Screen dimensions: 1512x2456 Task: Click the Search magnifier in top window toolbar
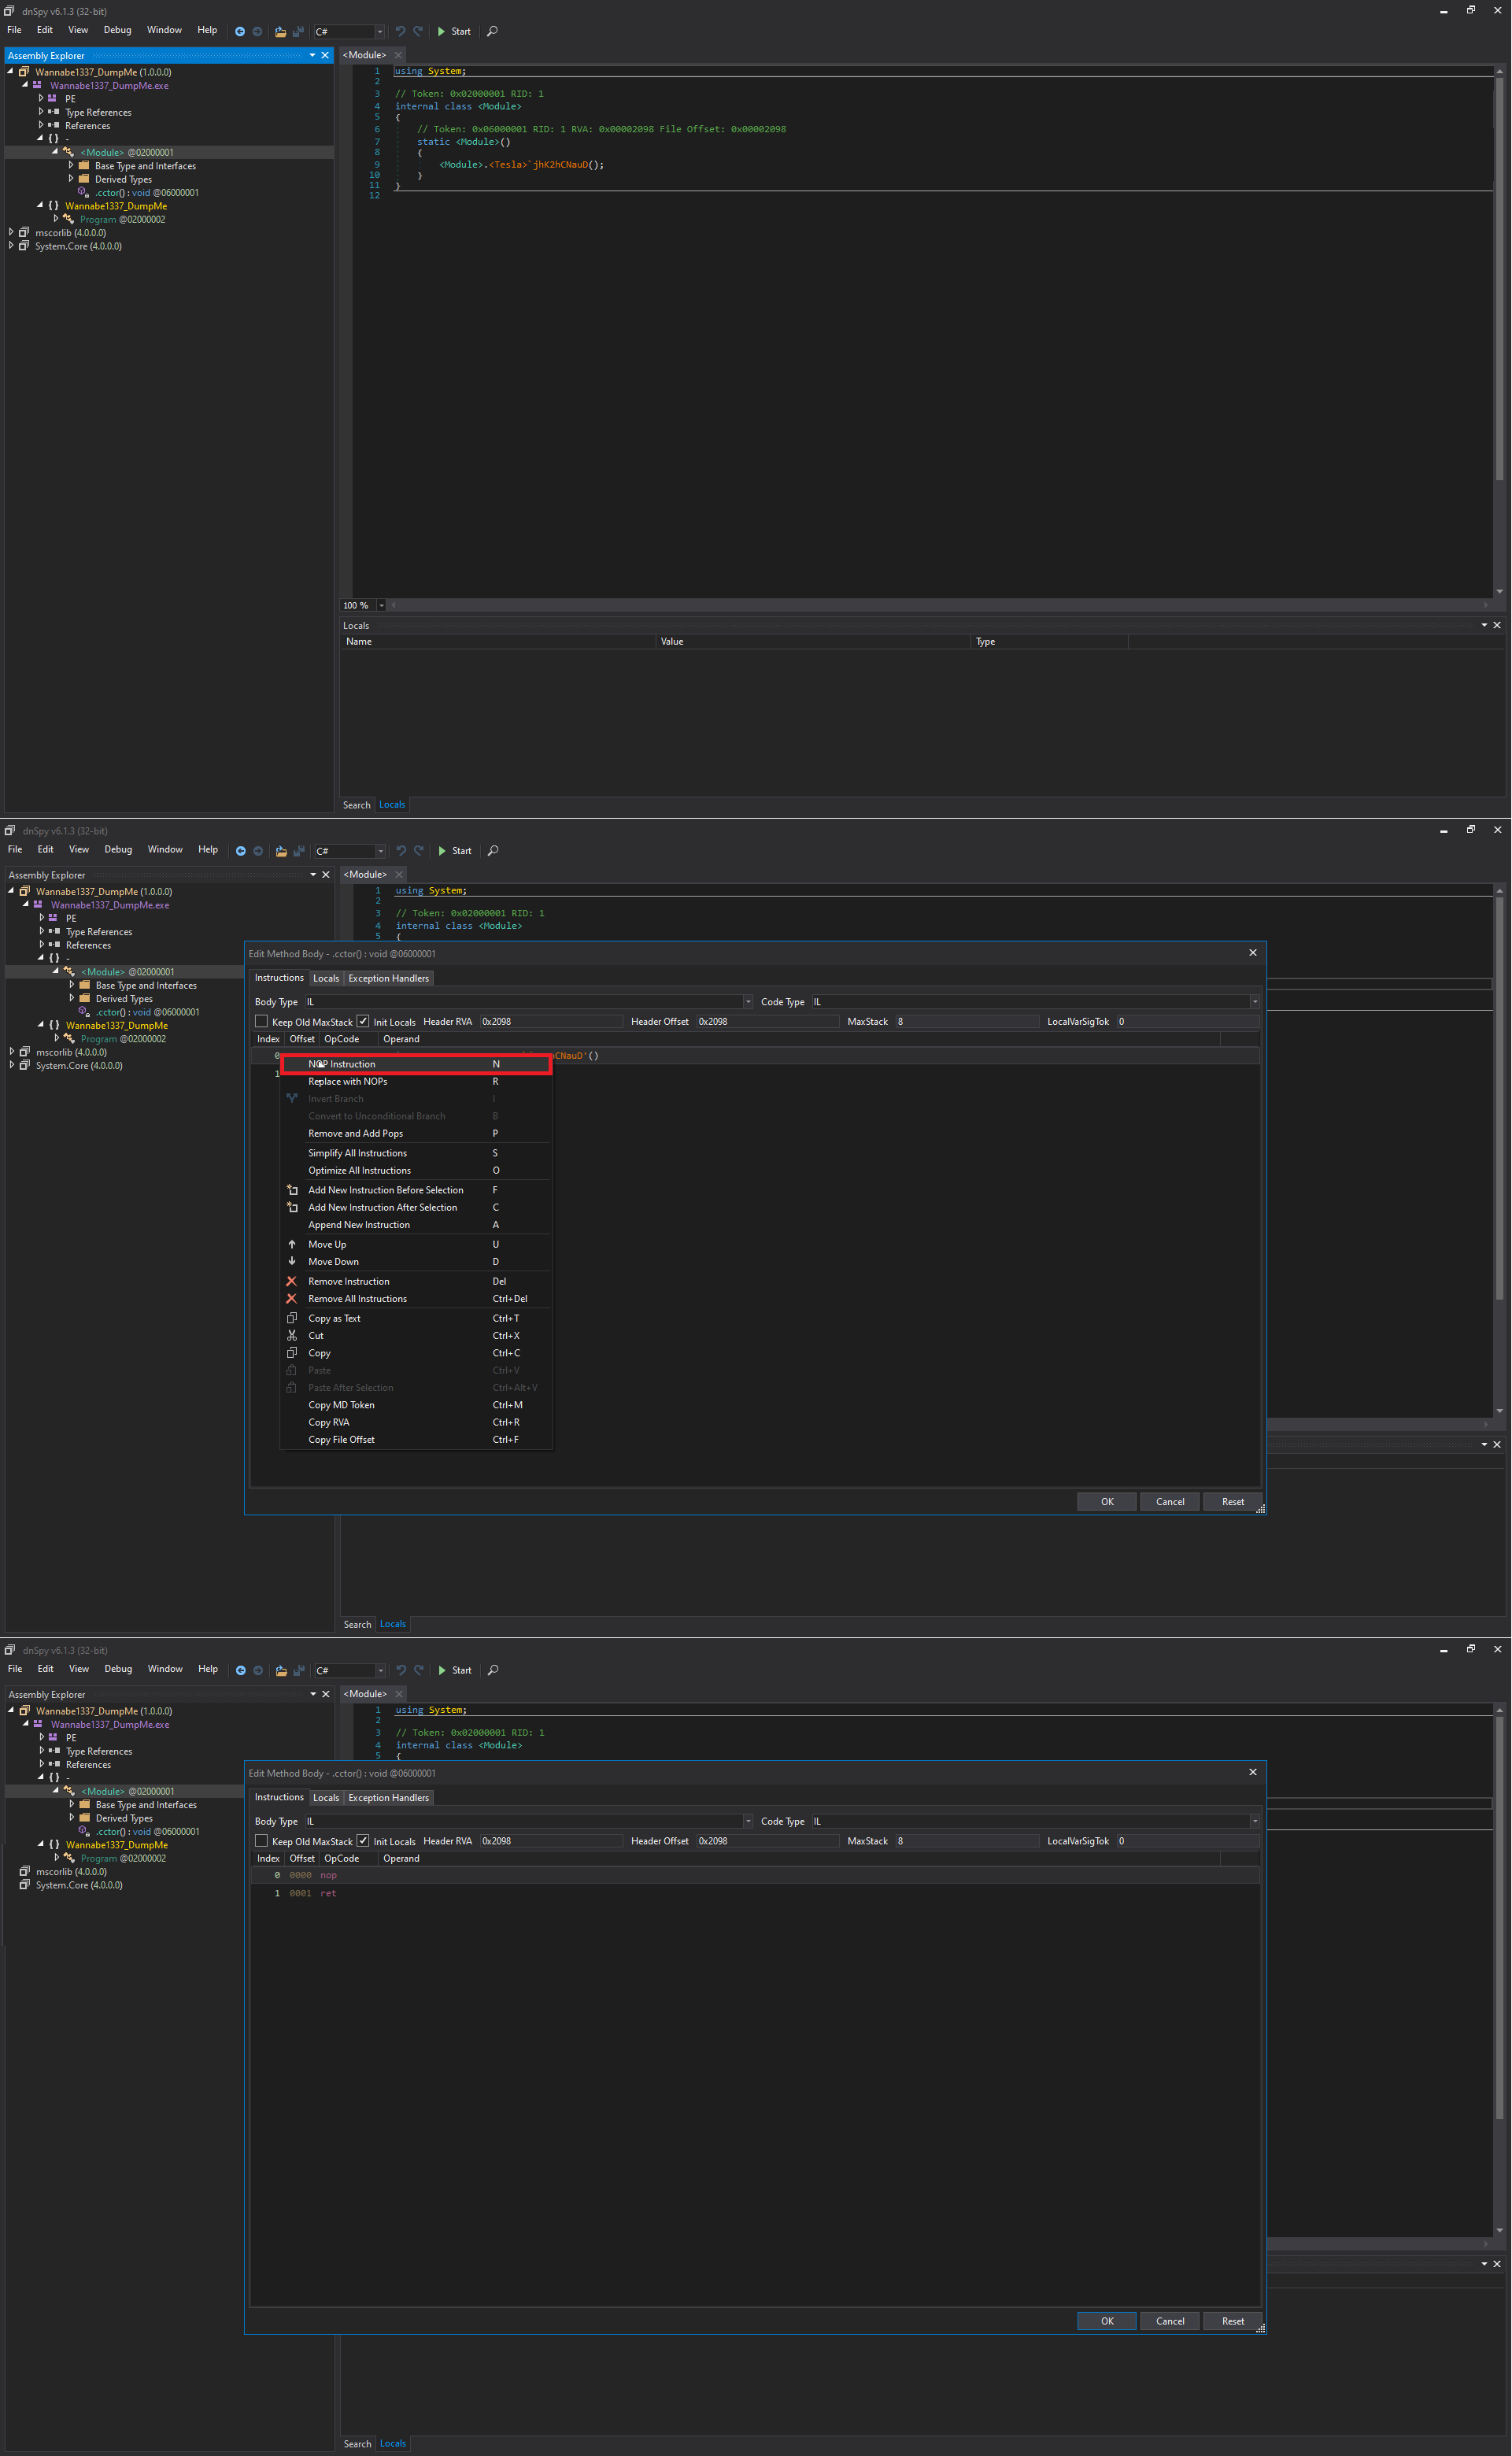tap(492, 32)
